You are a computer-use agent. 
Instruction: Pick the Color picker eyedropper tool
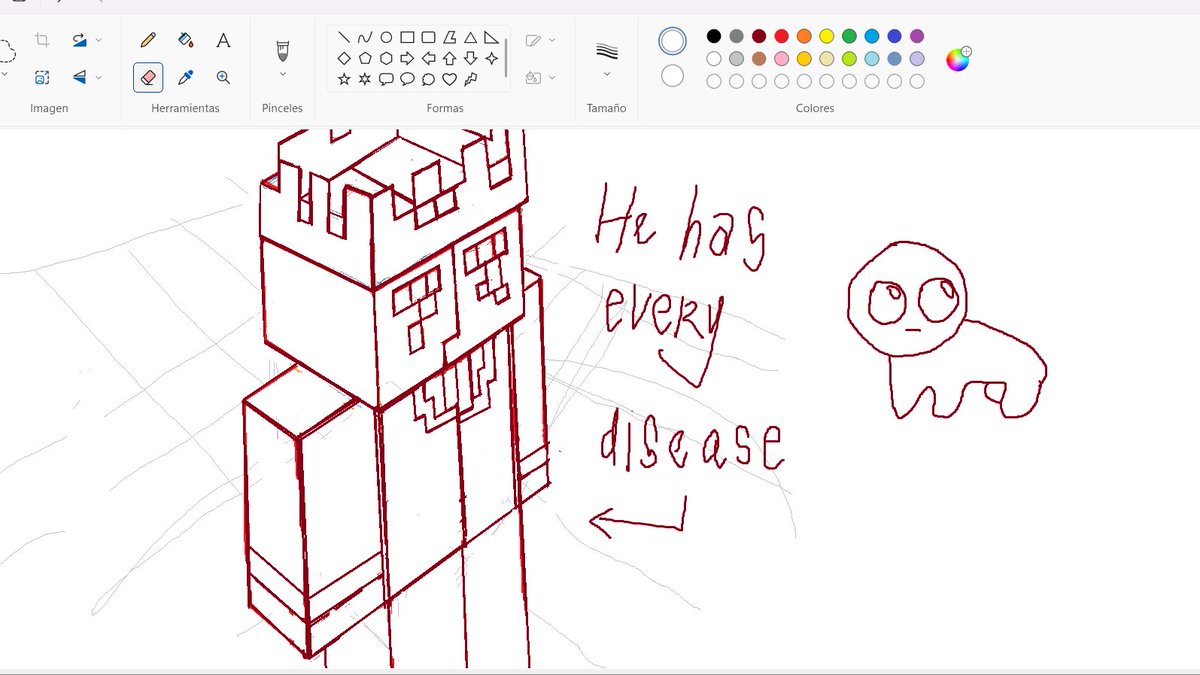pos(186,77)
